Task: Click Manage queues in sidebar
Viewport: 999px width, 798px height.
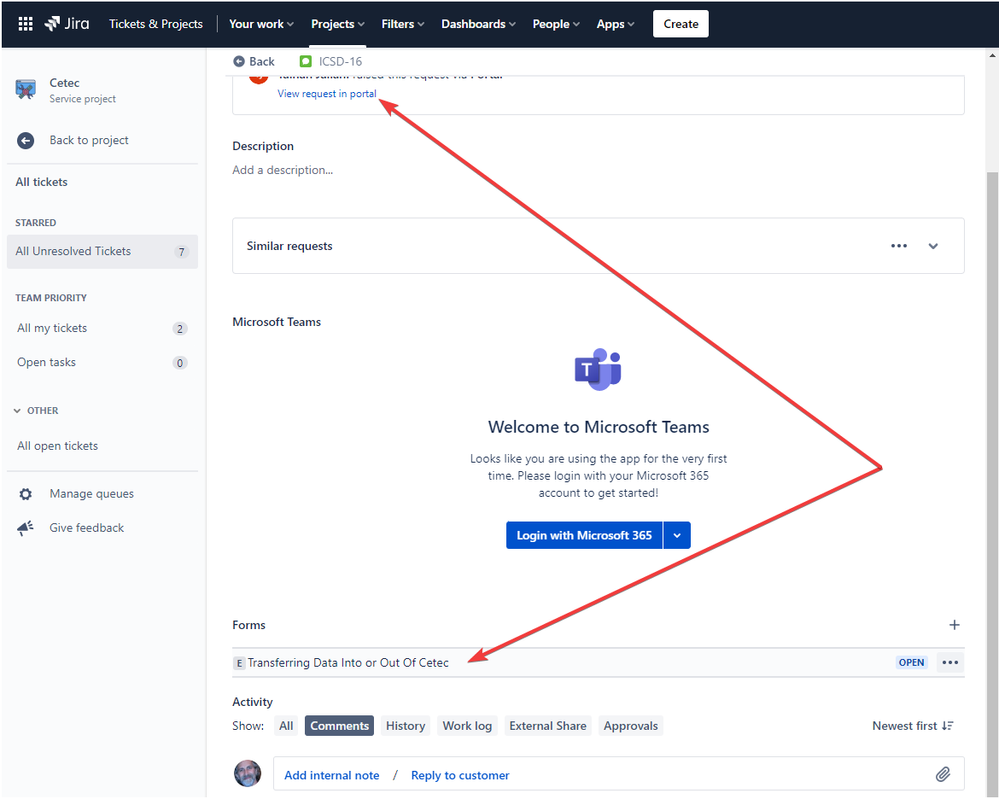Action: pos(92,494)
